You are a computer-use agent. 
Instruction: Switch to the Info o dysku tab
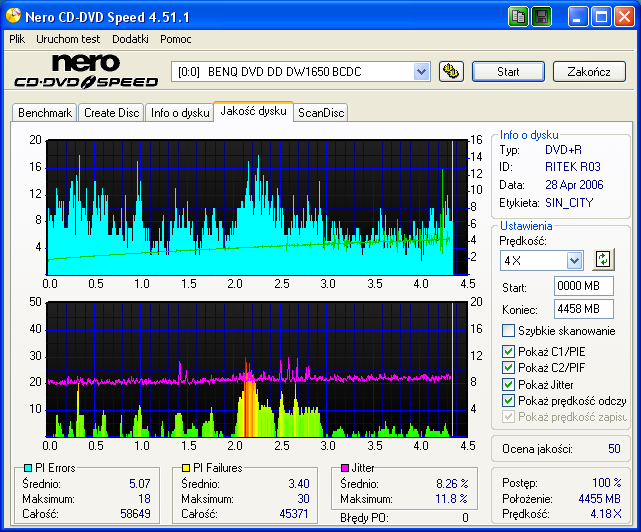(180, 112)
